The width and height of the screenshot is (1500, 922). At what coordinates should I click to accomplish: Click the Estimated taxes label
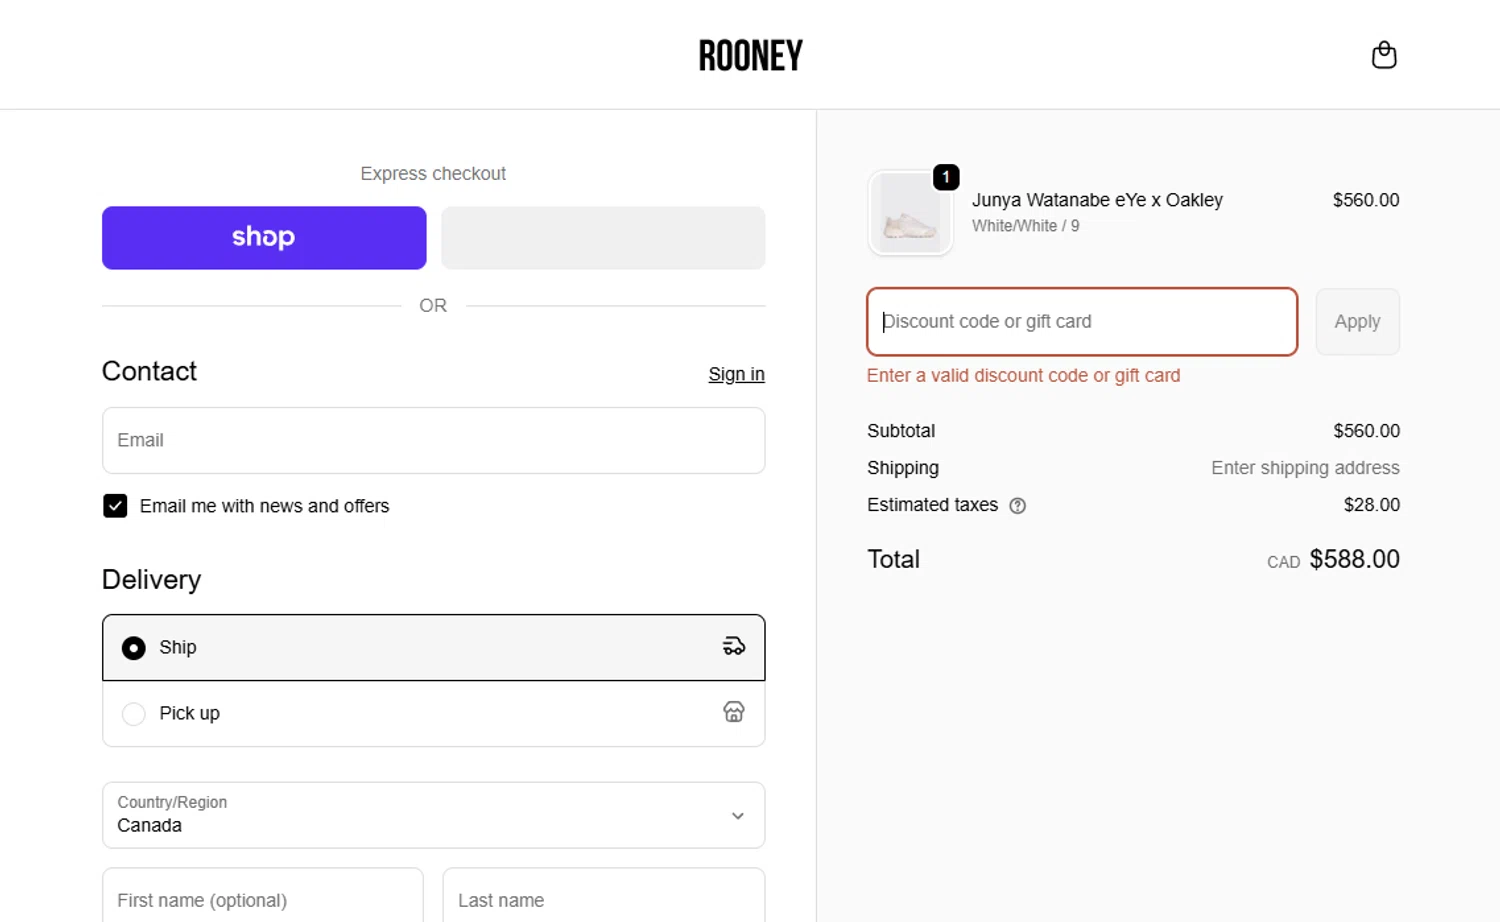pyautogui.click(x=932, y=505)
